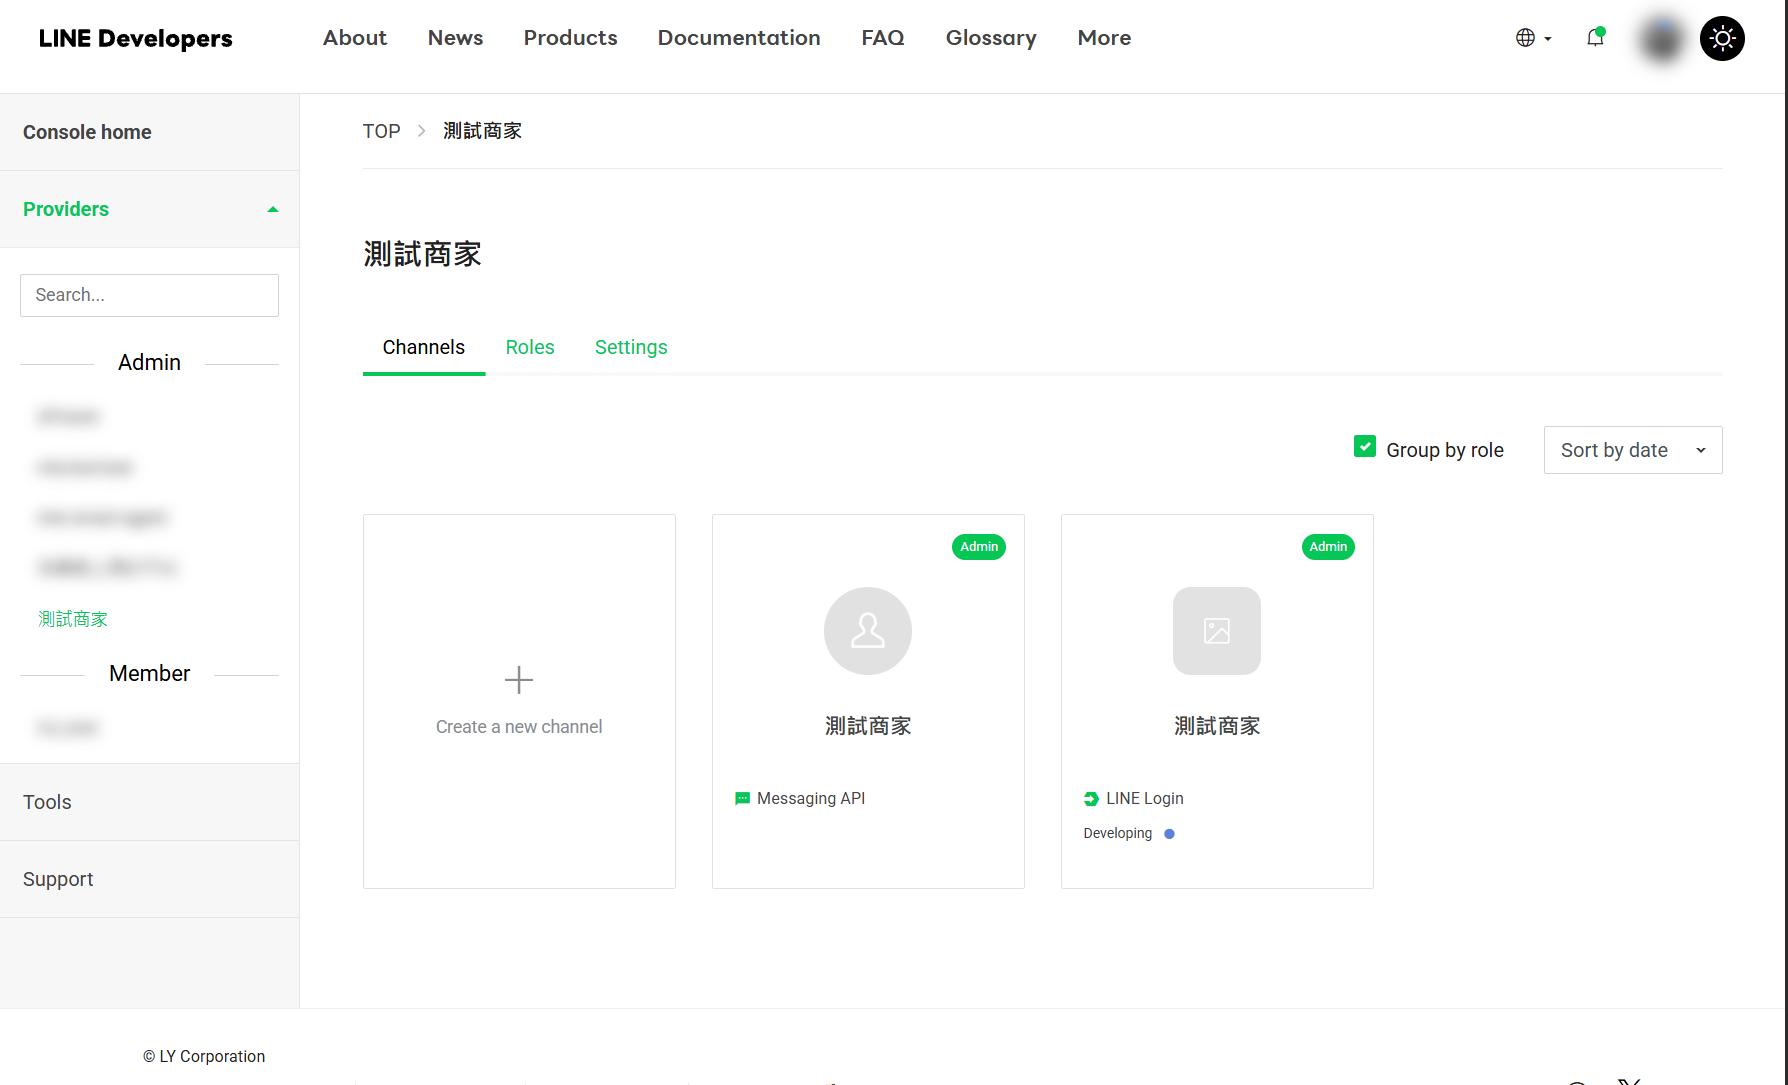Open the More menu
The height and width of the screenshot is (1085, 1788).
(x=1105, y=38)
